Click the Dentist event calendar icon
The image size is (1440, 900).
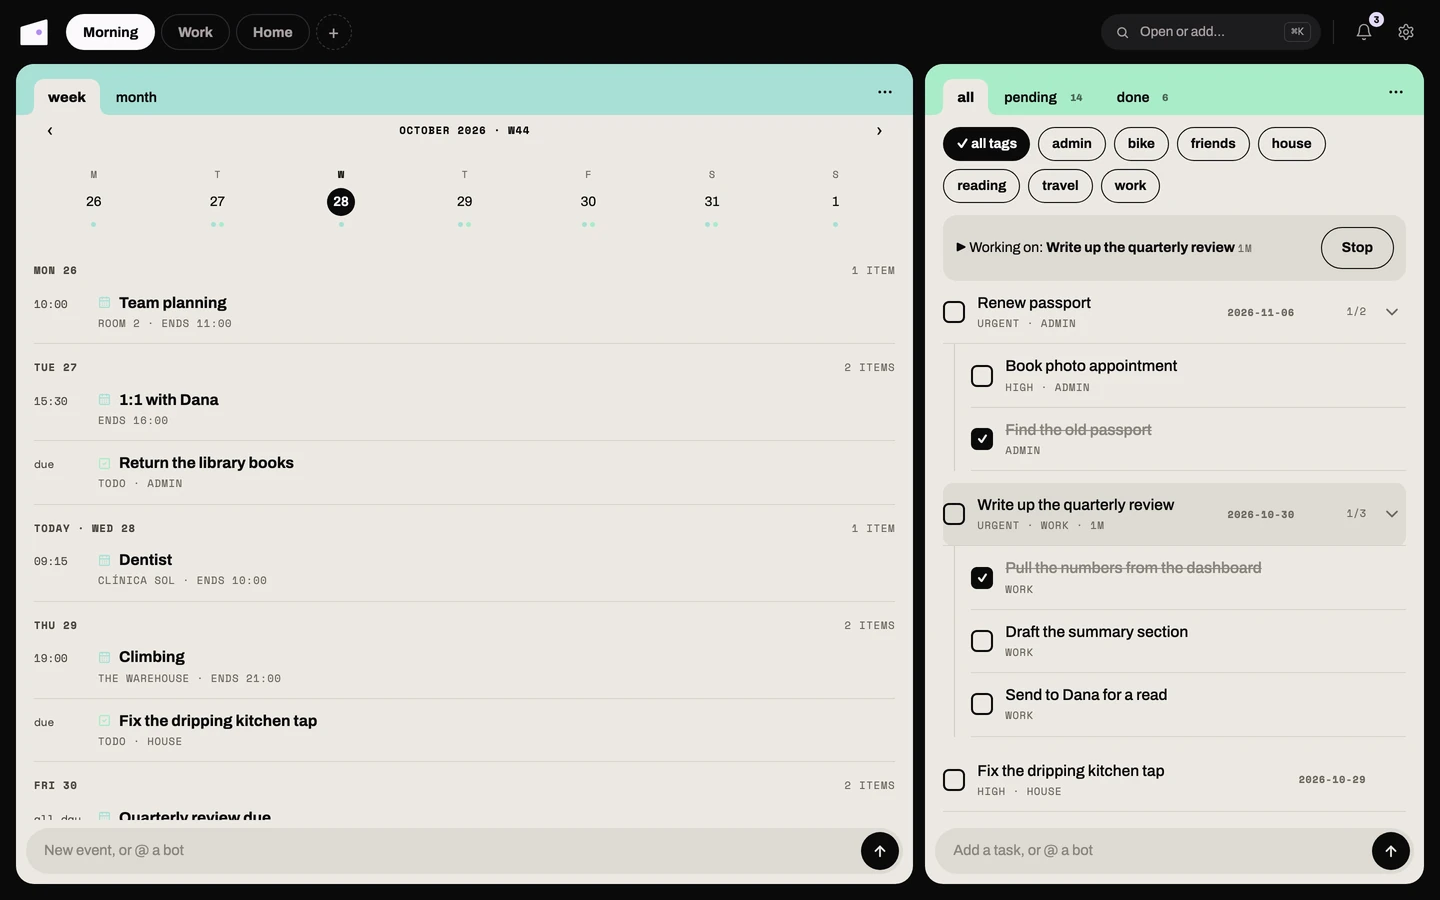(x=104, y=560)
